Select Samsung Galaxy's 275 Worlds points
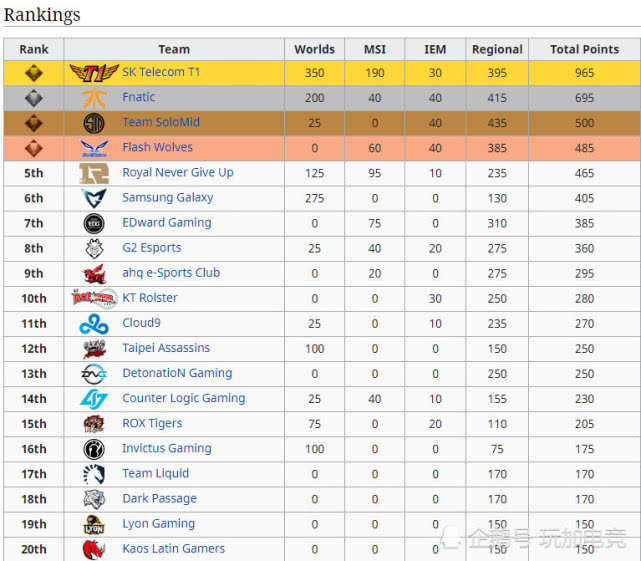Screen dimensions: 641x561 [314, 198]
